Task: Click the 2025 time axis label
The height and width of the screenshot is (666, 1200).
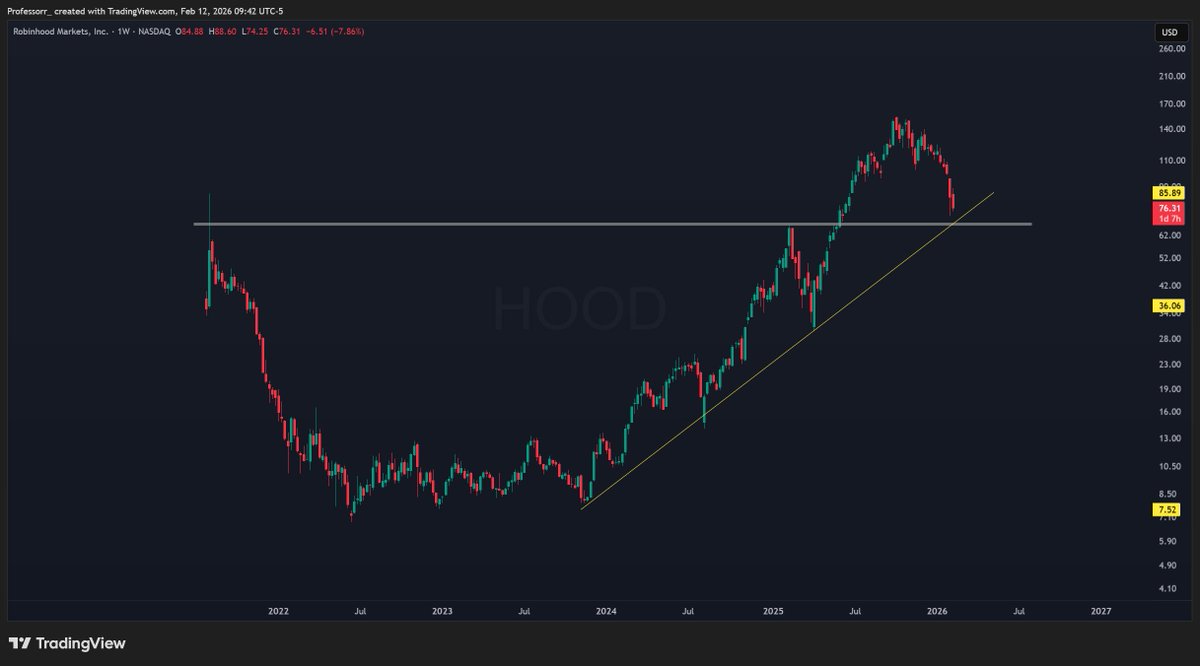Action: 772,610
